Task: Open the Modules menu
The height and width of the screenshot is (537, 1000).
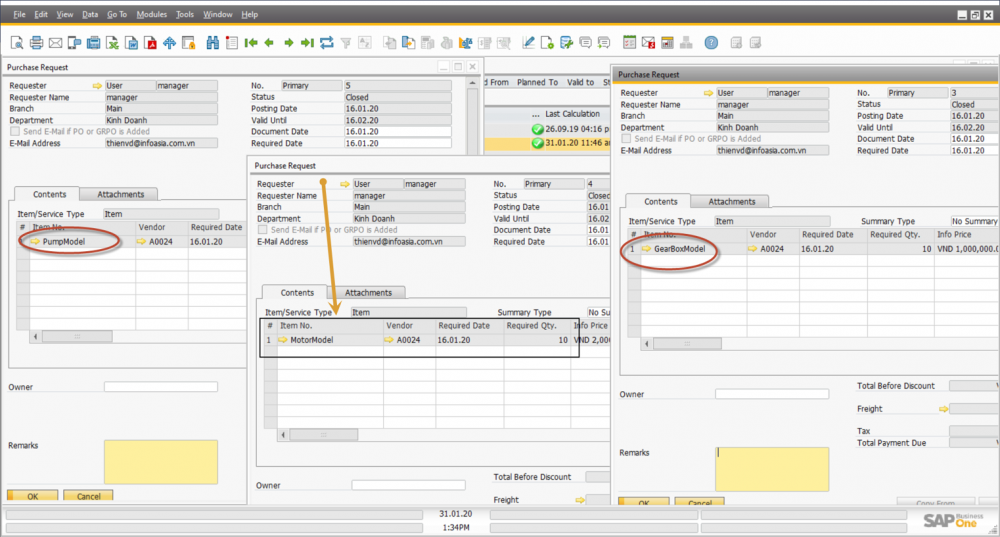Action: [x=151, y=15]
